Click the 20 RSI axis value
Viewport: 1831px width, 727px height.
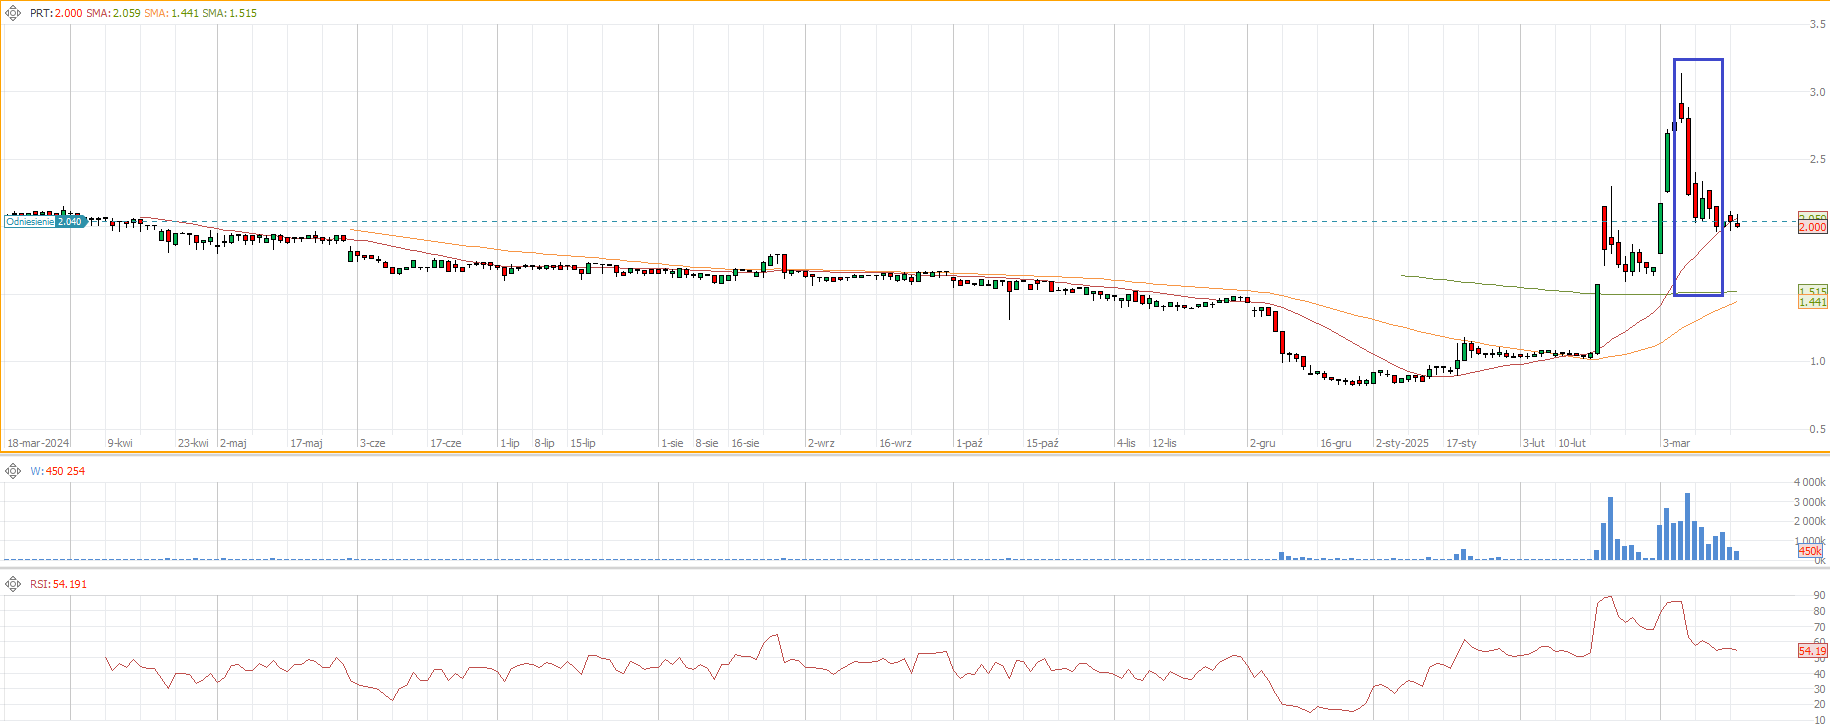click(x=1819, y=704)
